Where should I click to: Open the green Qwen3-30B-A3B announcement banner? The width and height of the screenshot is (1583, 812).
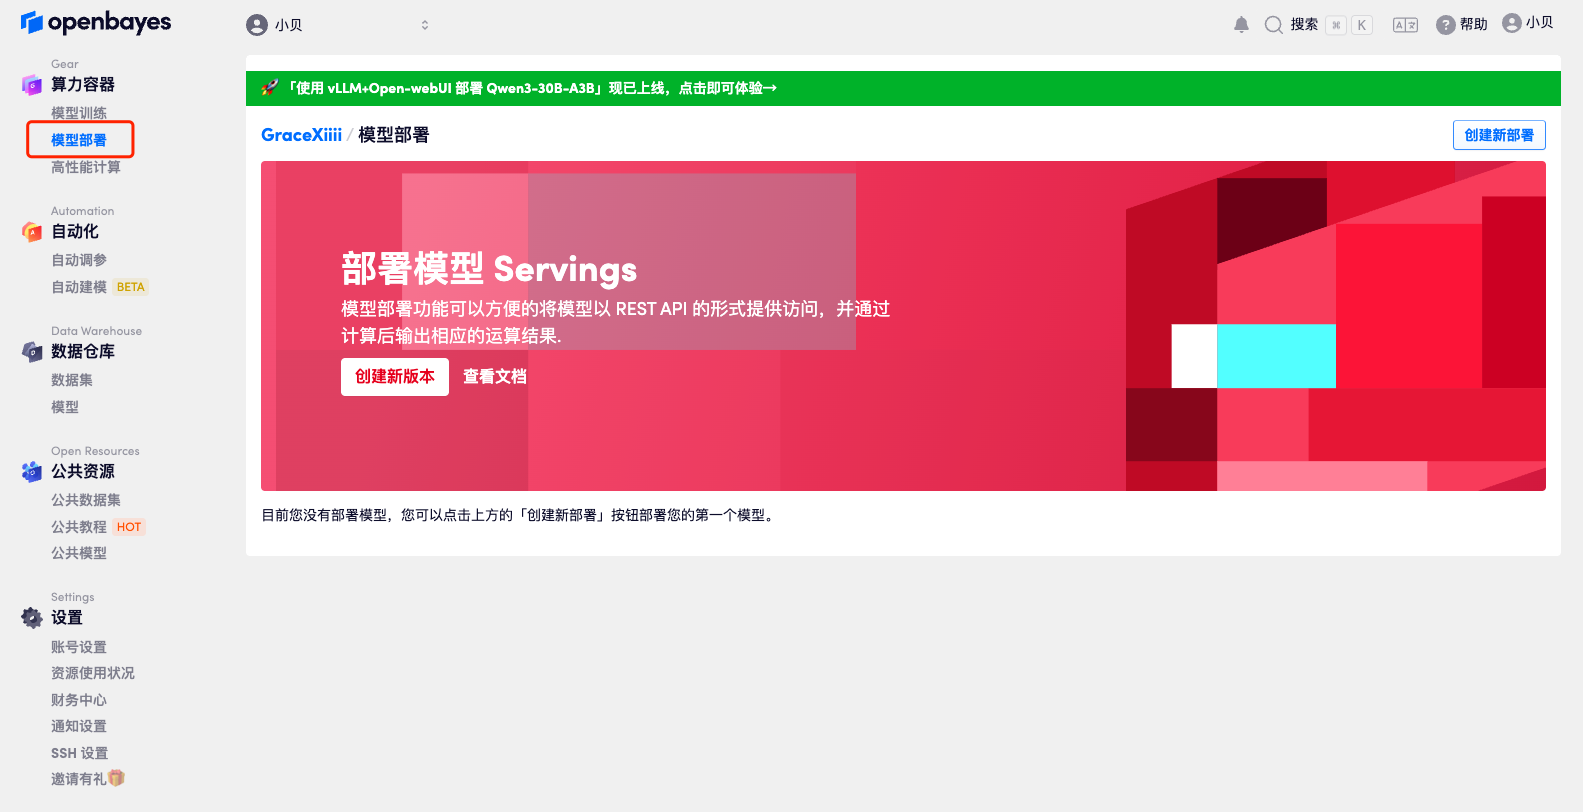point(903,88)
